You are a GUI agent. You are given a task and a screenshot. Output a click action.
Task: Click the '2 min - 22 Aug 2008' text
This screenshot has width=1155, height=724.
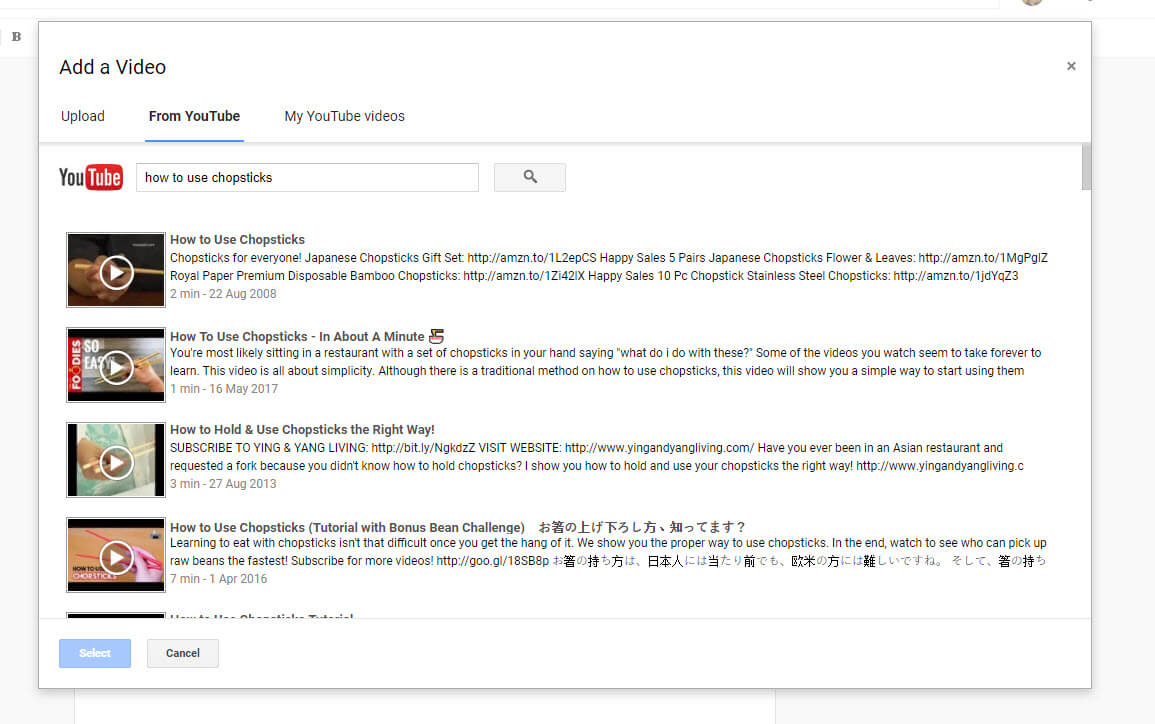point(223,294)
